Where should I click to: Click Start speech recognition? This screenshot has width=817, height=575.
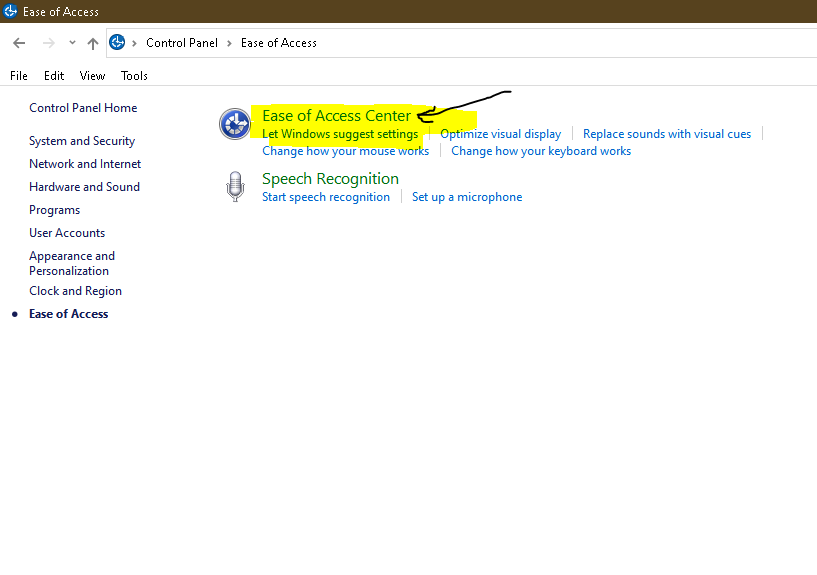[x=326, y=197]
